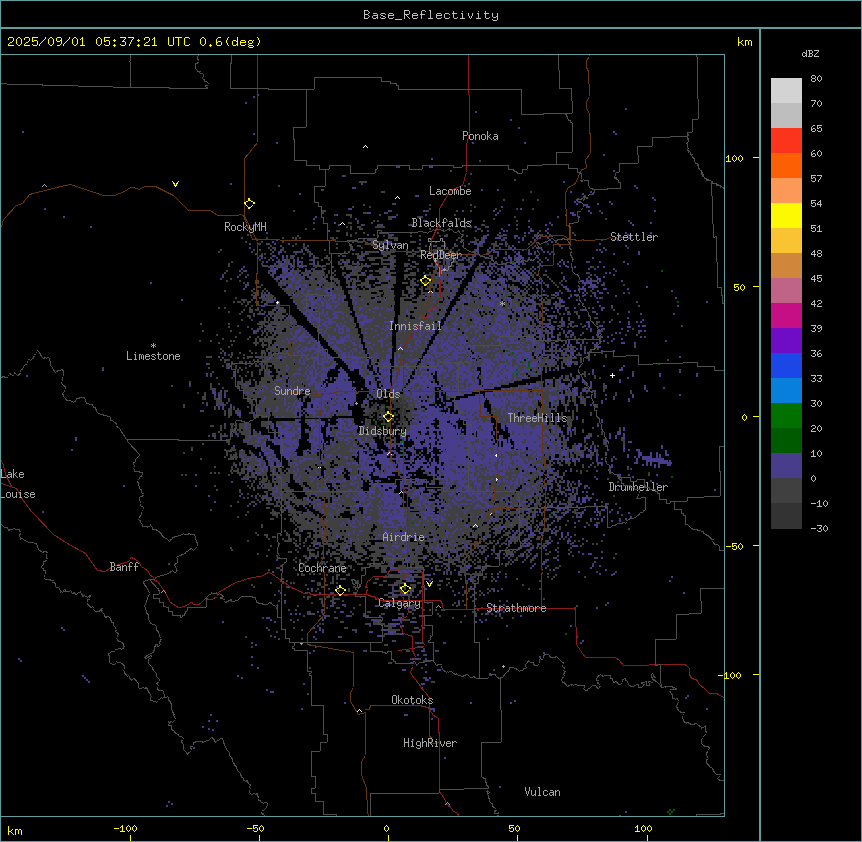
Task: Select the red 60-65 dBZ legend swatch
Action: [786, 141]
